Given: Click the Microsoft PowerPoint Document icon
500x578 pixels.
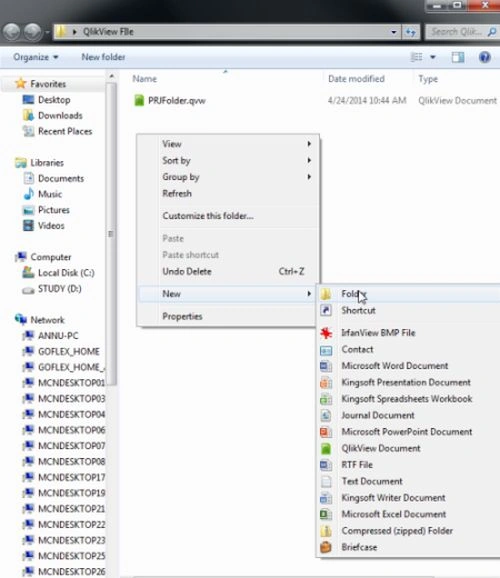Looking at the screenshot, I should click(326, 432).
